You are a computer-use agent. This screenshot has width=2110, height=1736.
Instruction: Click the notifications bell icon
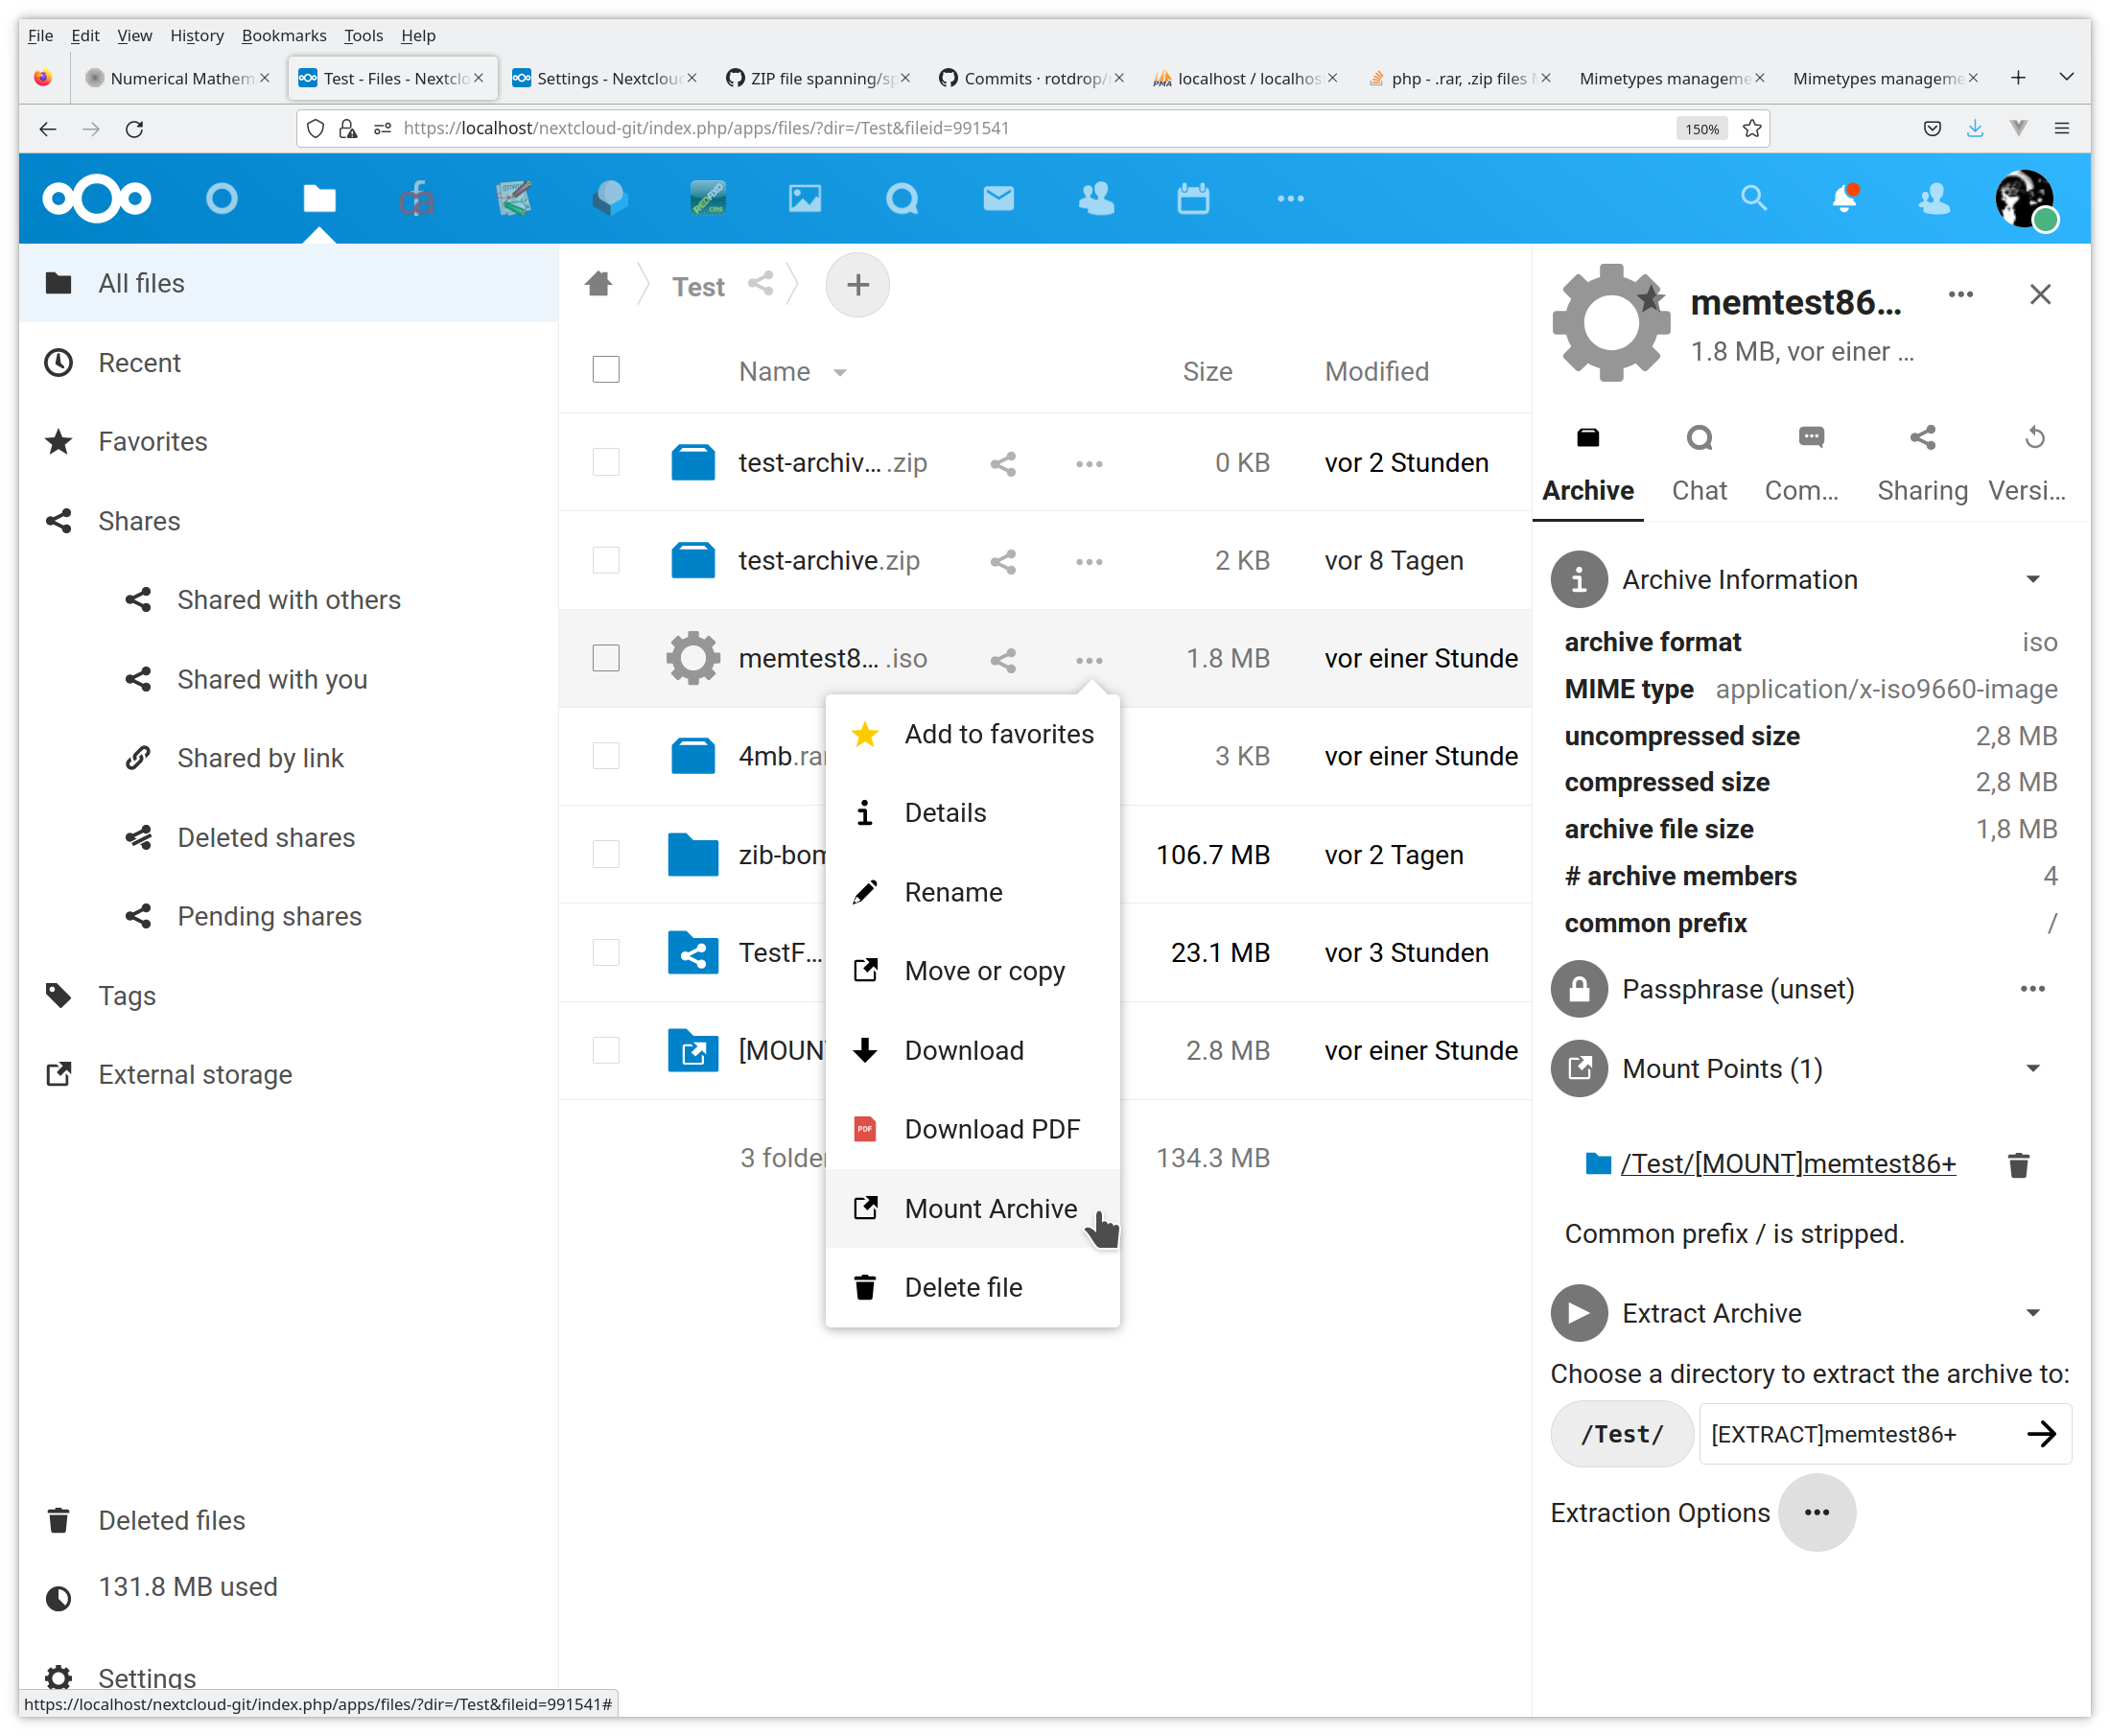click(x=1843, y=198)
